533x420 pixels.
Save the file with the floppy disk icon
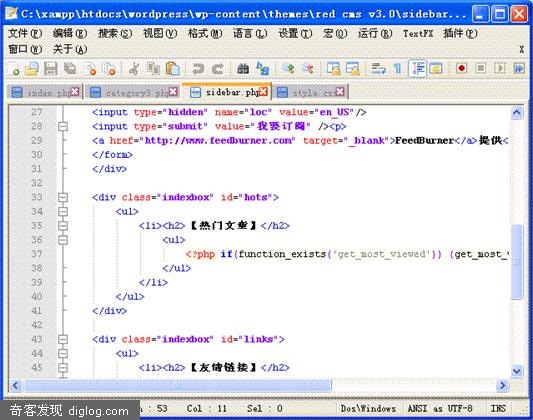click(51, 69)
